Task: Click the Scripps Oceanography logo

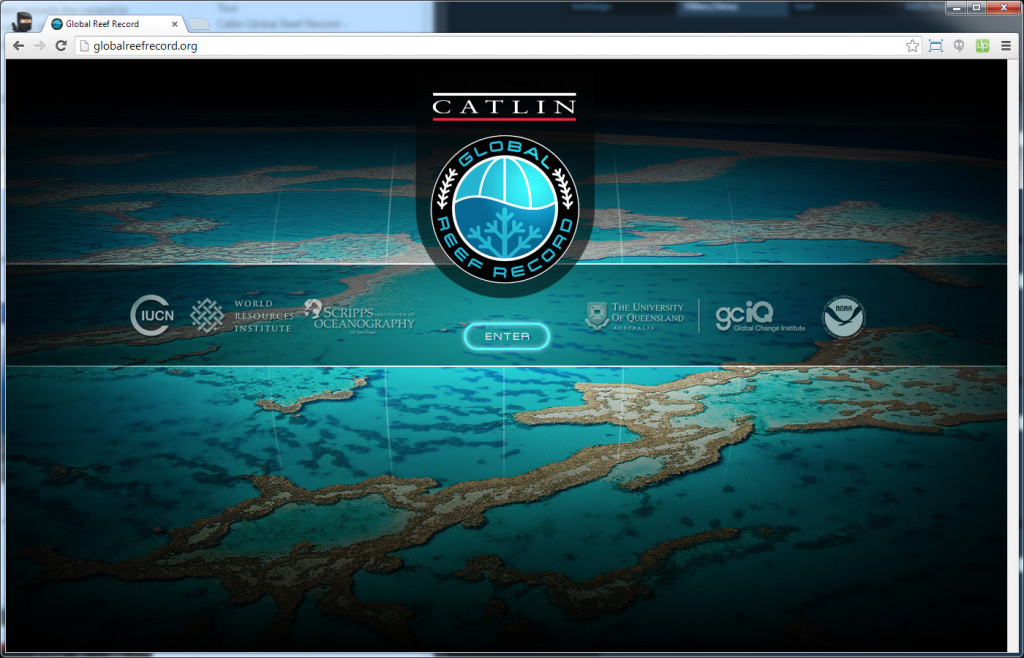Action: click(359, 317)
